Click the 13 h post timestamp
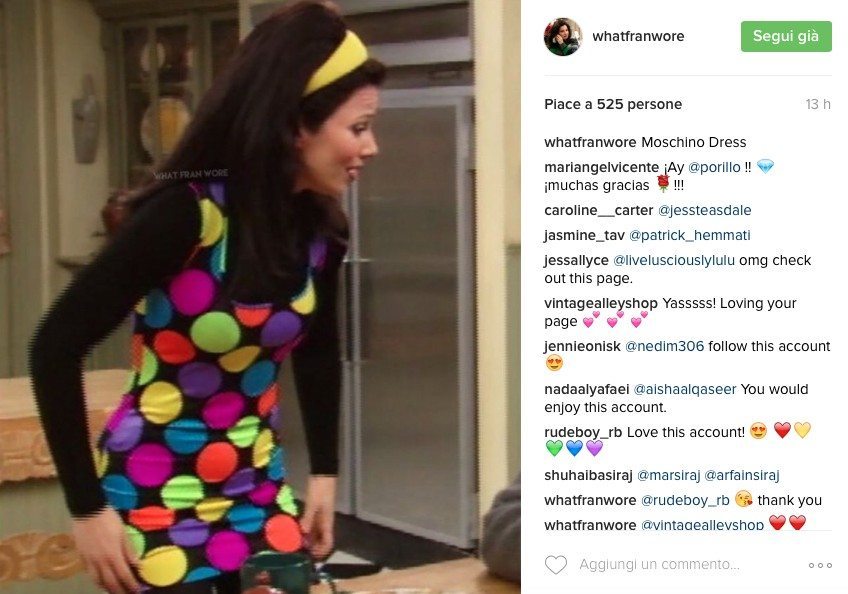Screen dimensions: 848x594 coord(818,104)
